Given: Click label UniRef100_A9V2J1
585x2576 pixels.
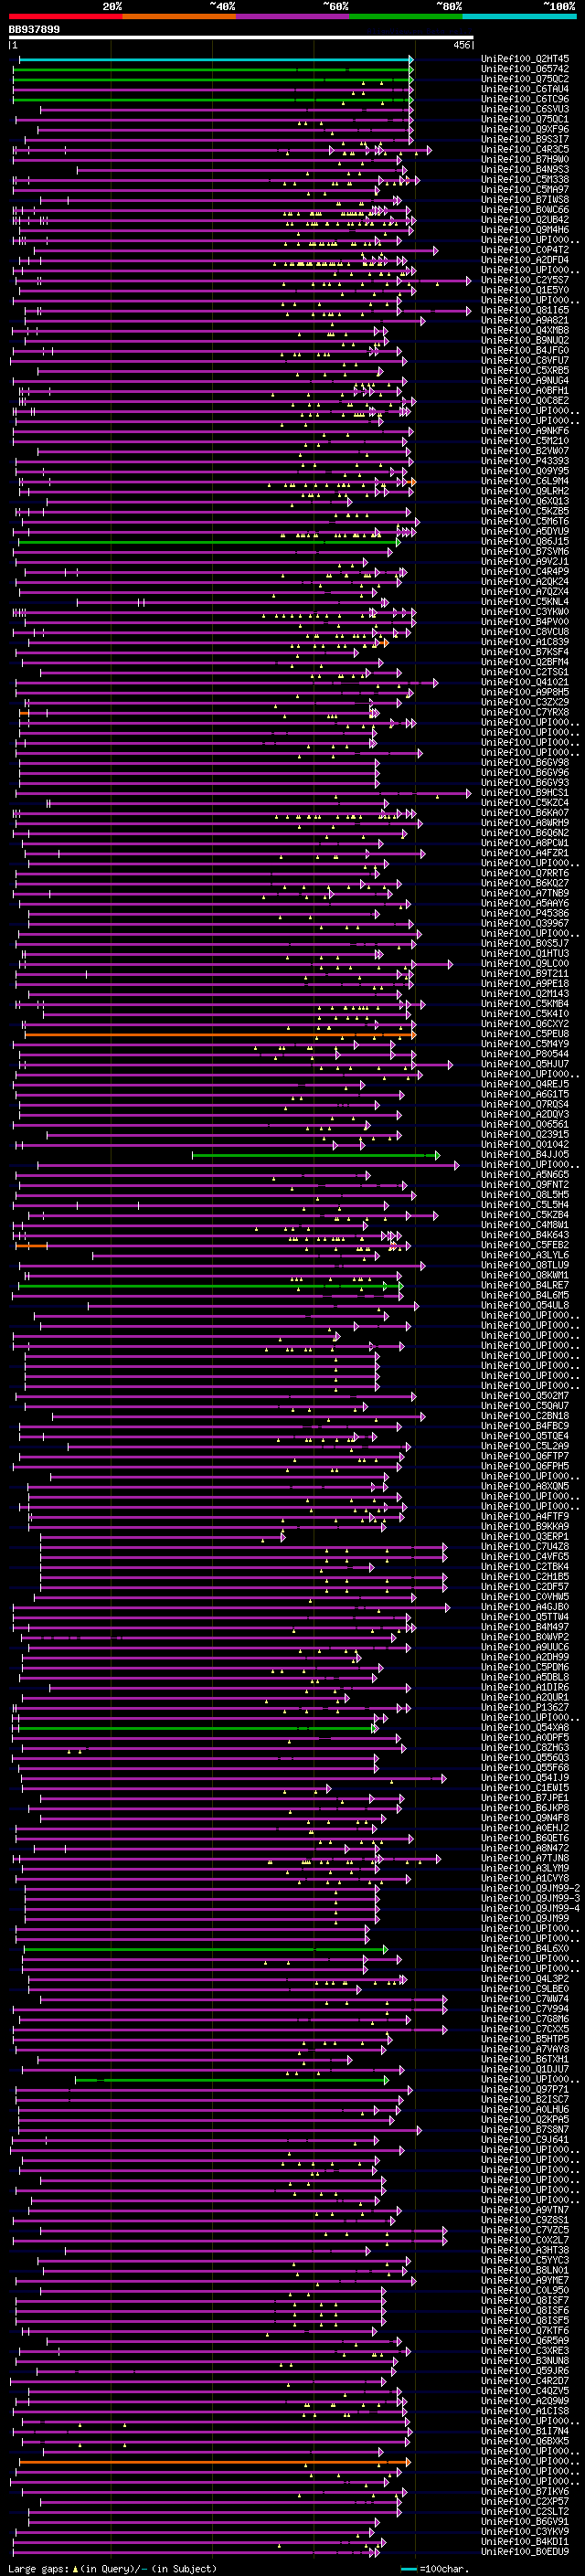Looking at the screenshot, I should [525, 562].
